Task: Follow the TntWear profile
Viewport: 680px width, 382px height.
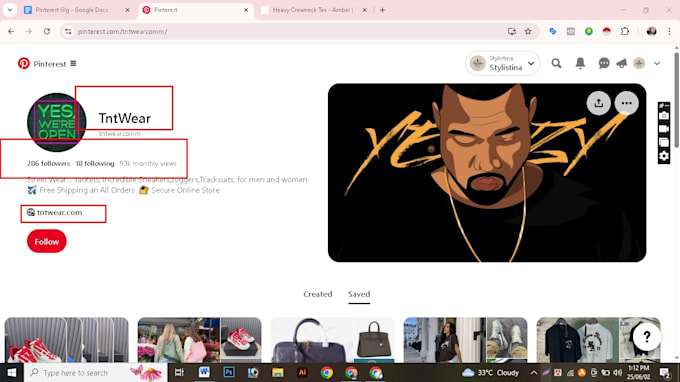Action: click(x=46, y=242)
